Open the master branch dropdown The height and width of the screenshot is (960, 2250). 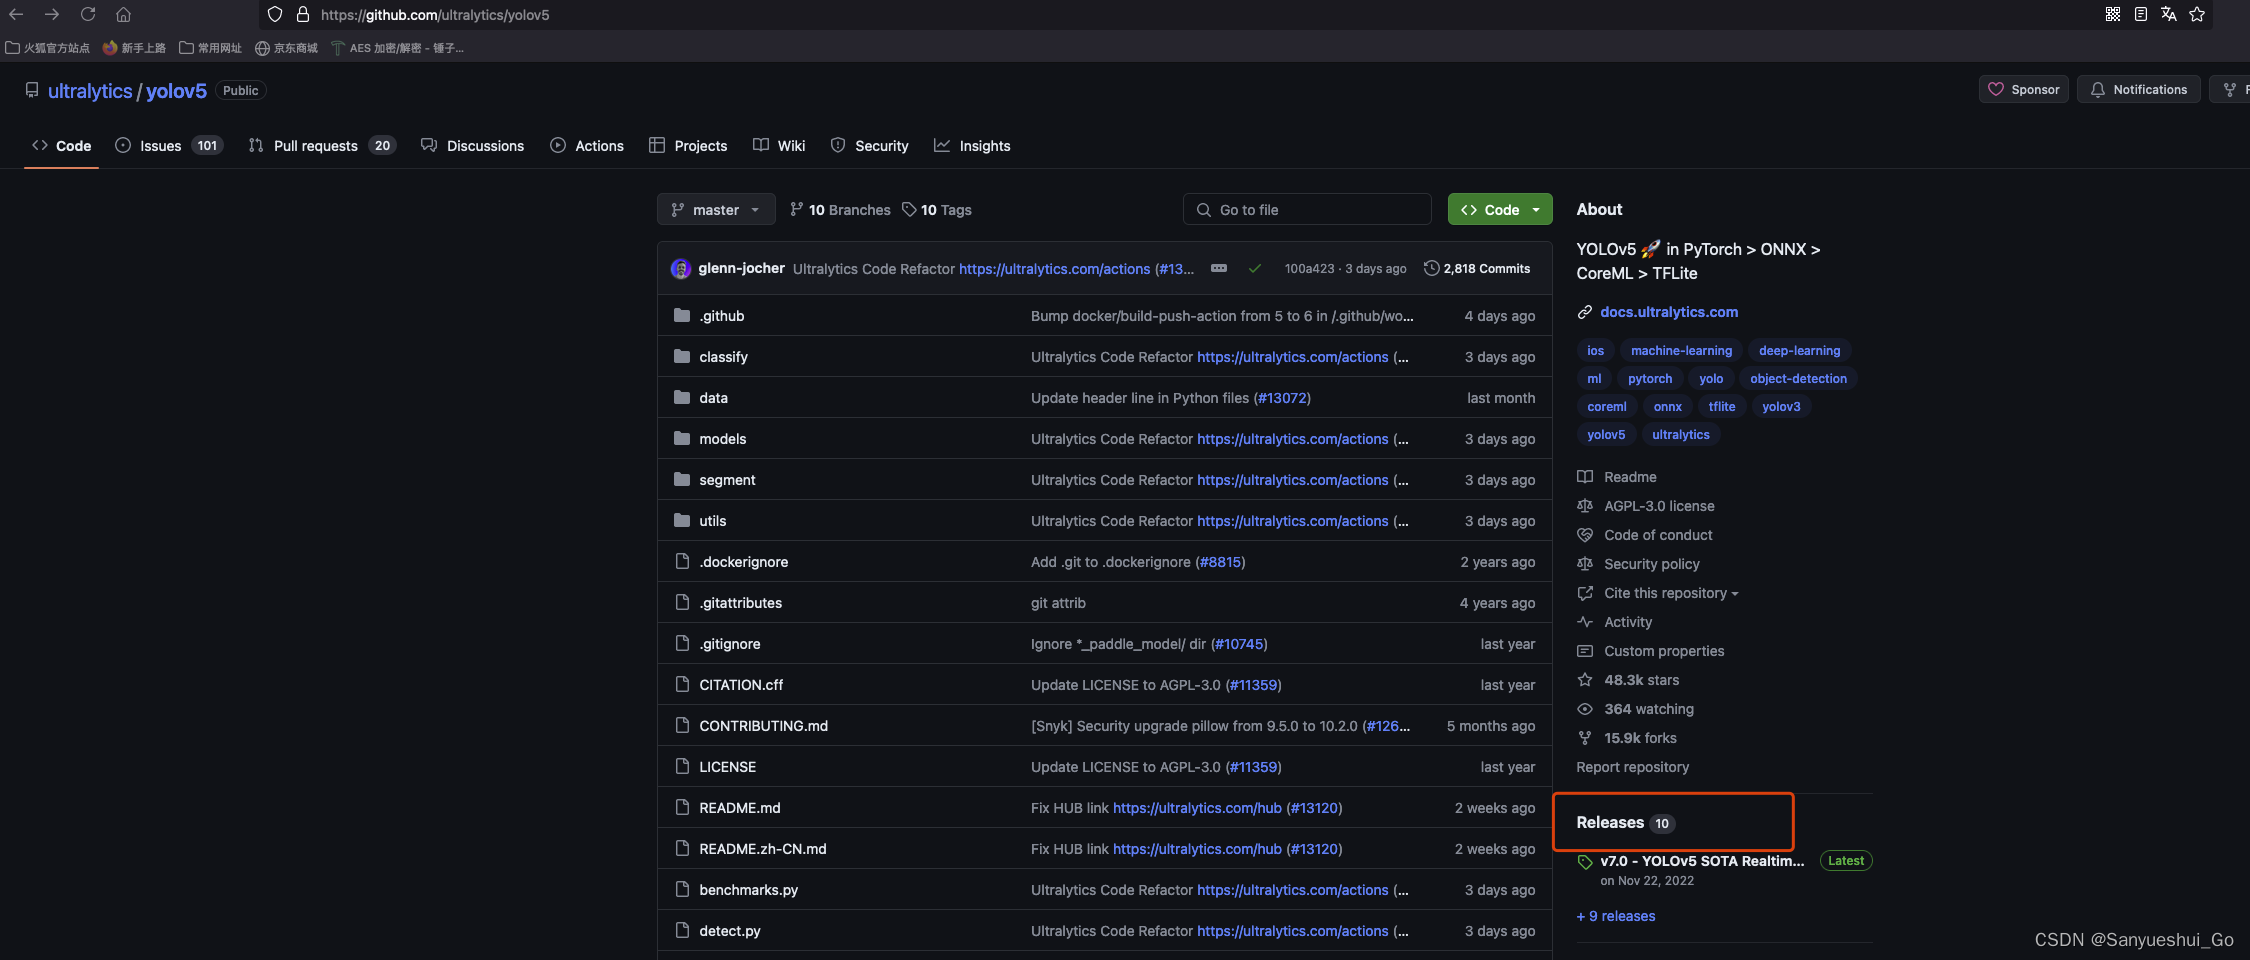click(x=716, y=209)
